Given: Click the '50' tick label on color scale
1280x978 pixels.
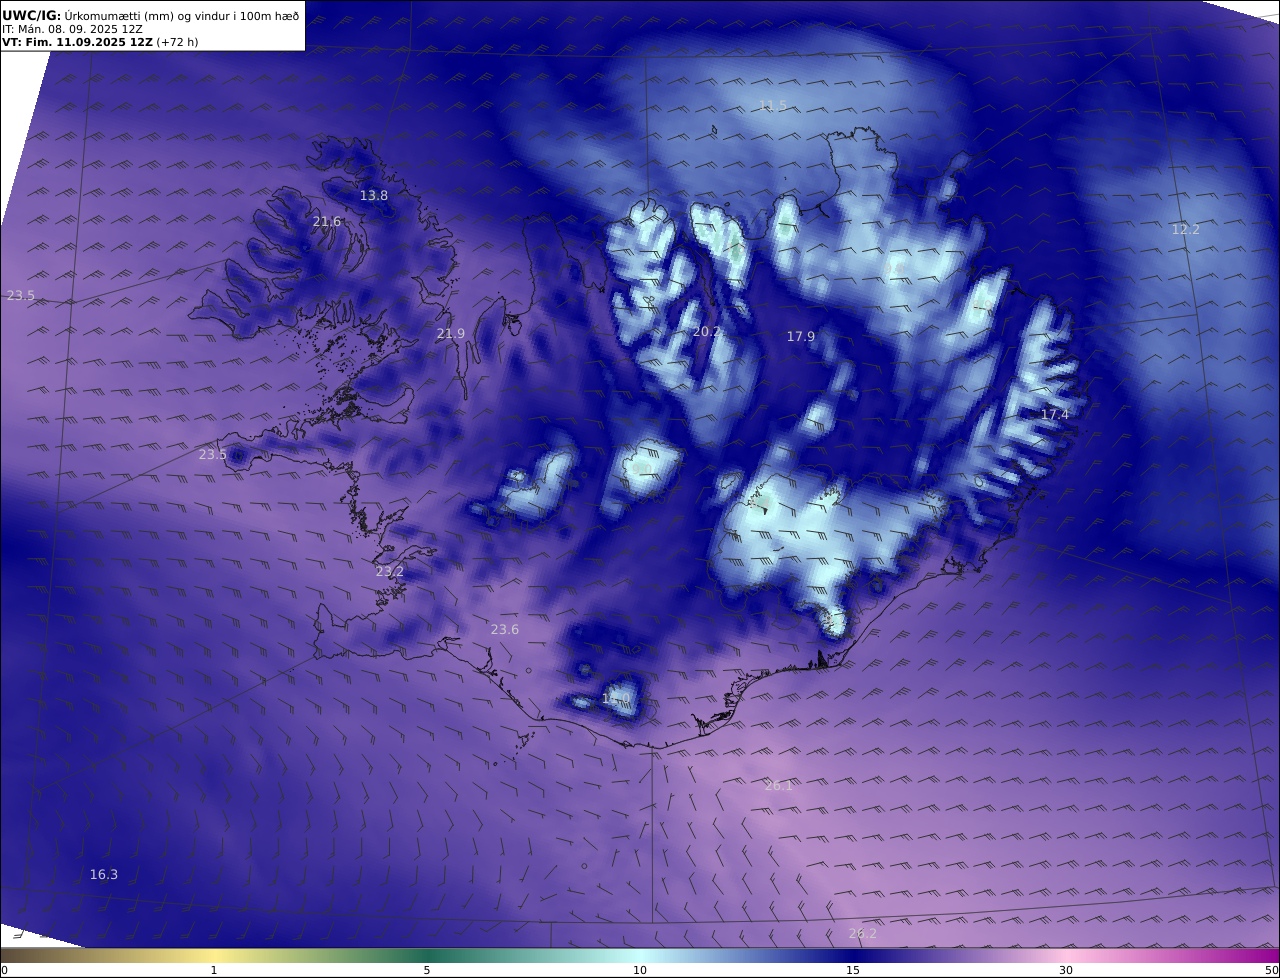Looking at the screenshot, I should (1272, 970).
